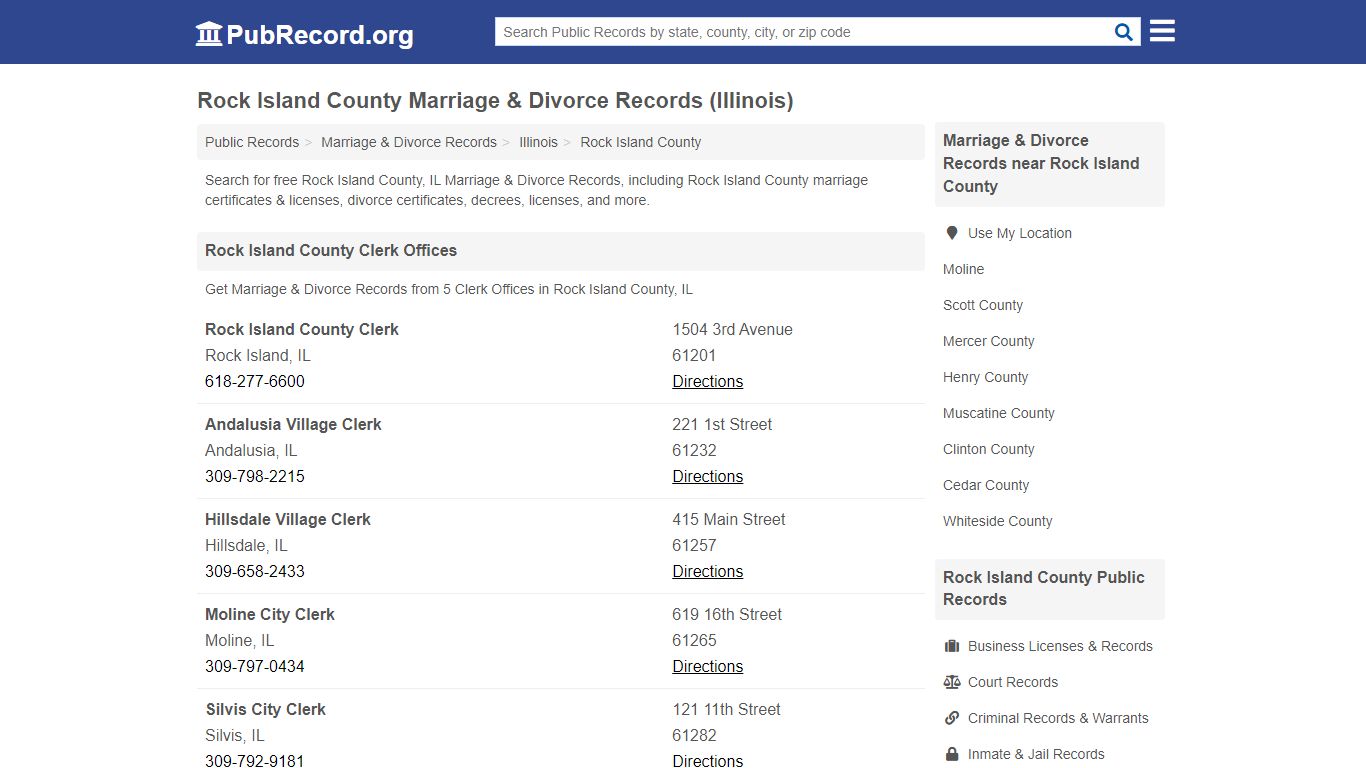Open Hillsdale Village Clerk listing
This screenshot has height=768, width=1366.
click(x=288, y=519)
